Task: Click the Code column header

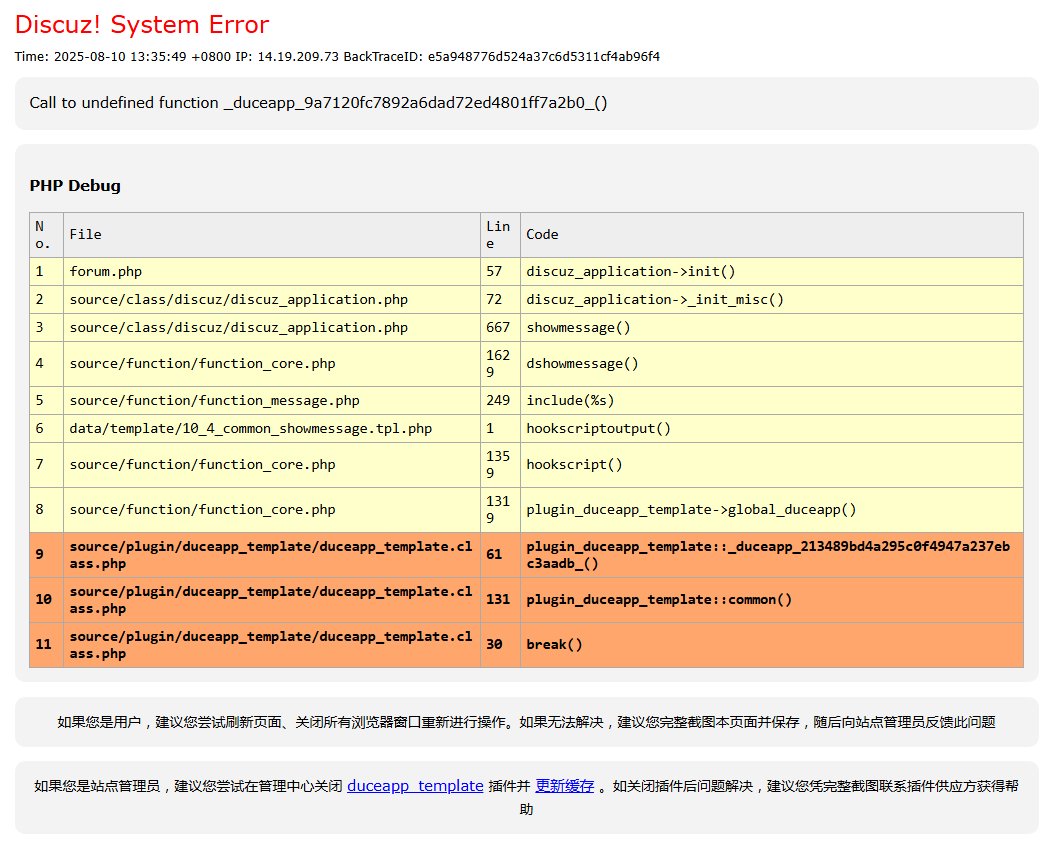Action: tap(772, 235)
